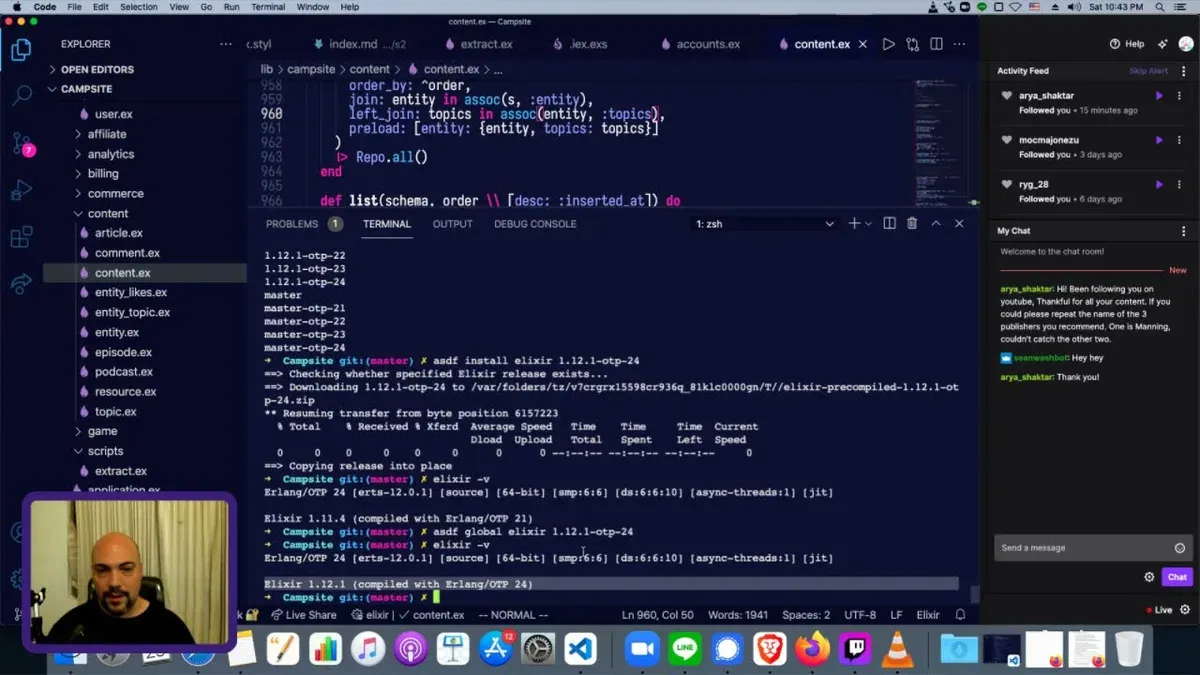The image size is (1200, 675).
Task: Open Twitch app from the dock
Action: pos(853,650)
